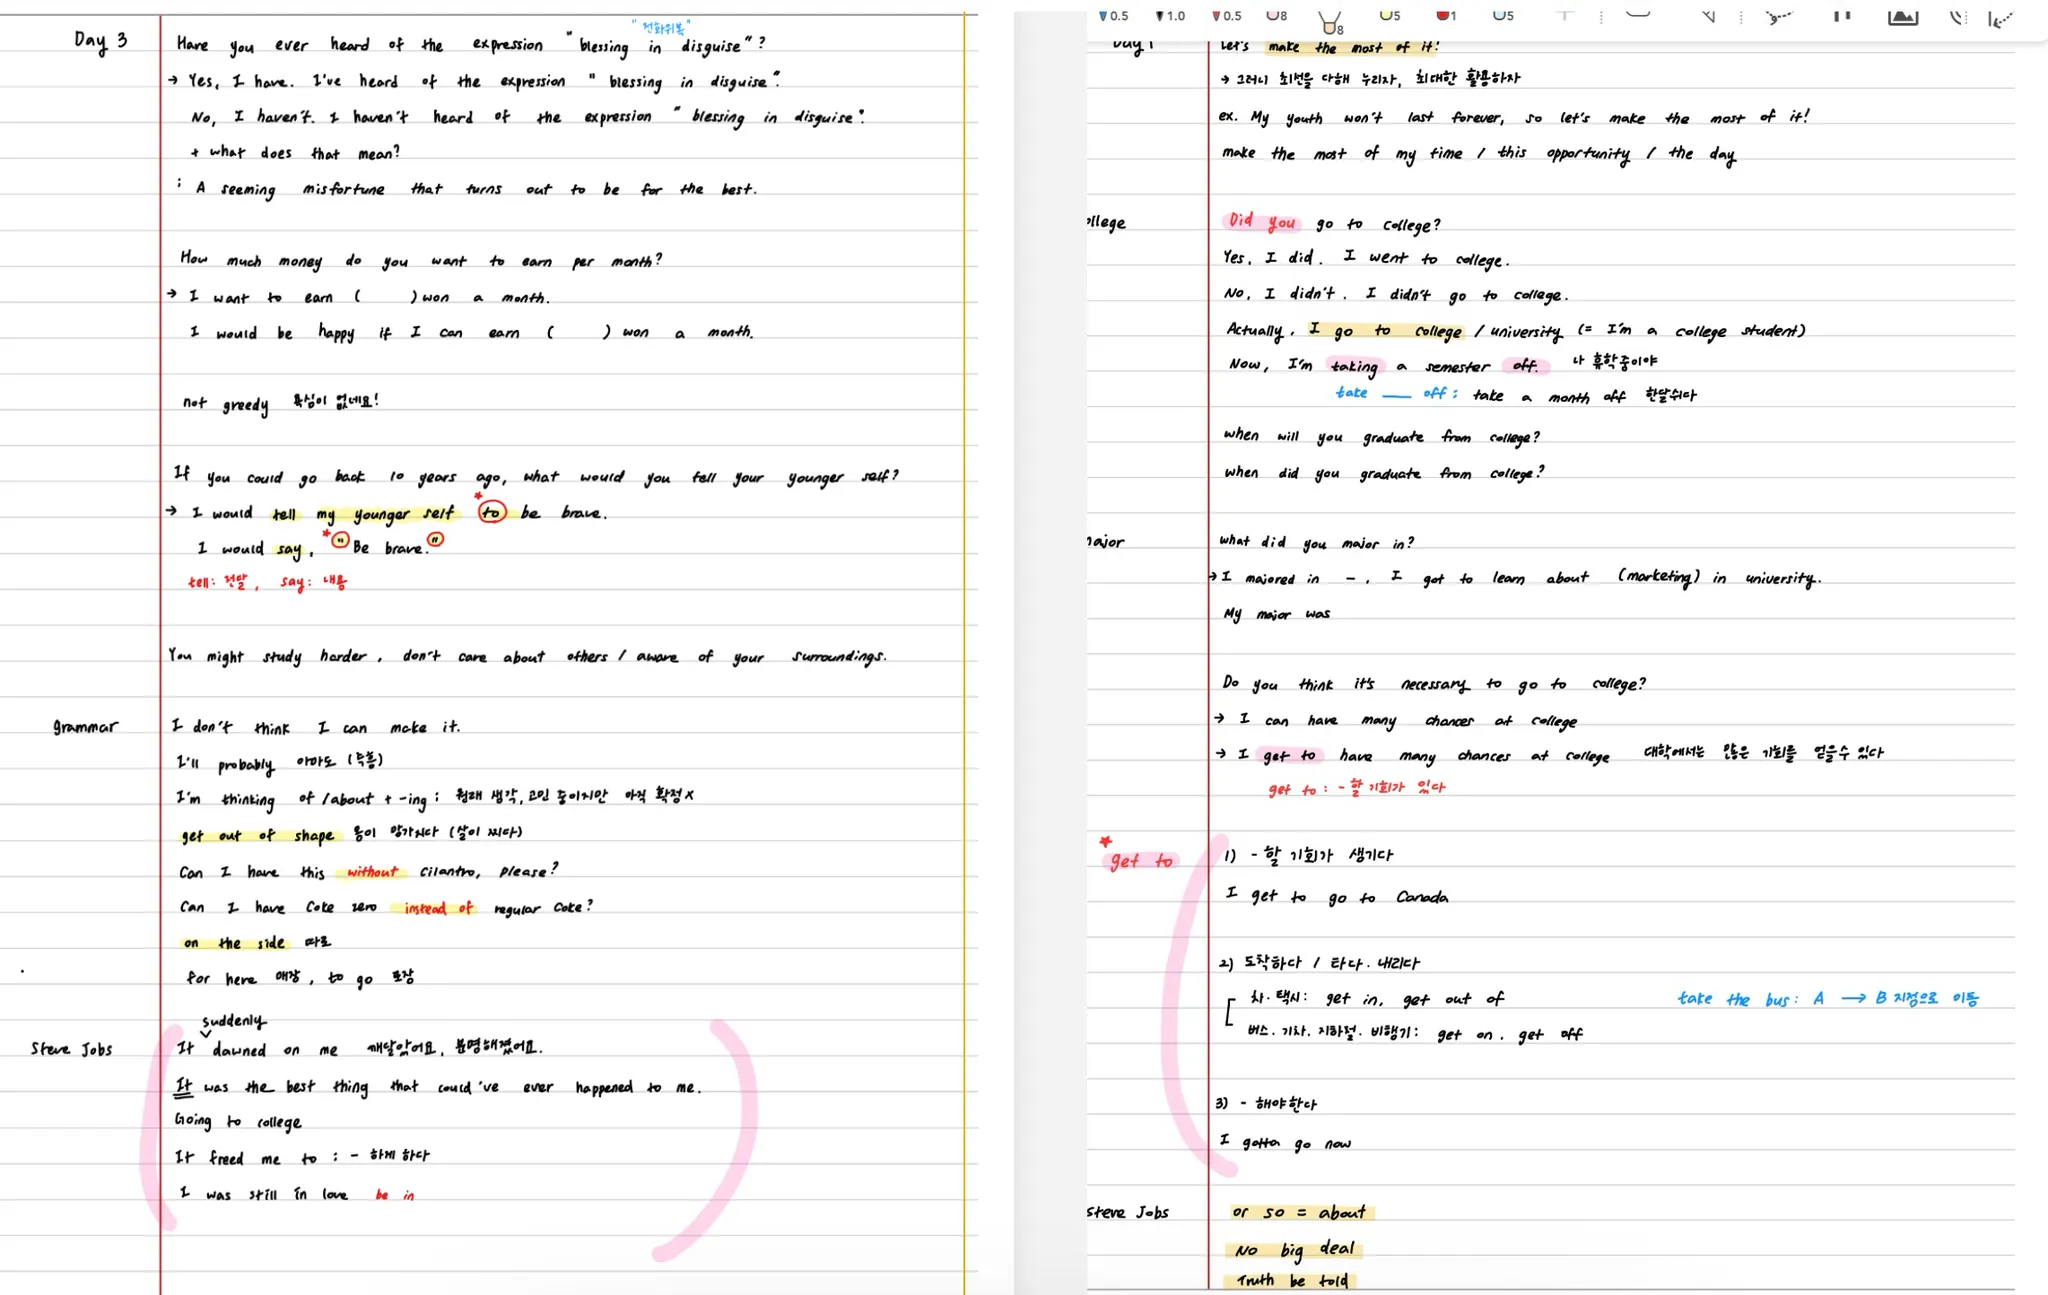Click the 'Steve Jobs' label on left page
This screenshot has width=2048, height=1295.
click(x=71, y=1049)
